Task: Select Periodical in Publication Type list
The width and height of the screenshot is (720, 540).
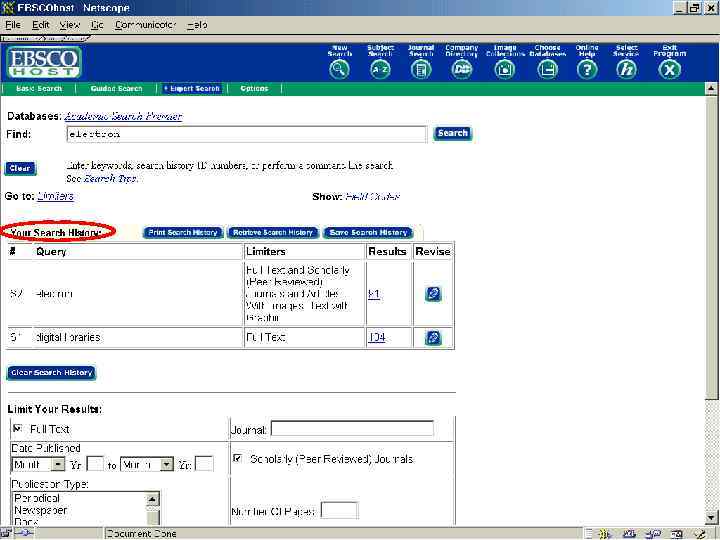Action: (x=37, y=498)
